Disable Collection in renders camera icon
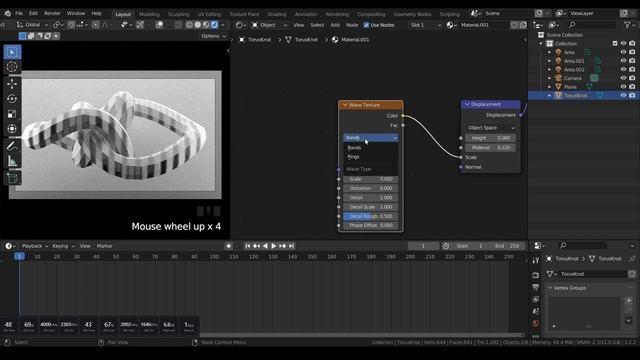Viewport: 640px width, 360px height. tap(632, 43)
